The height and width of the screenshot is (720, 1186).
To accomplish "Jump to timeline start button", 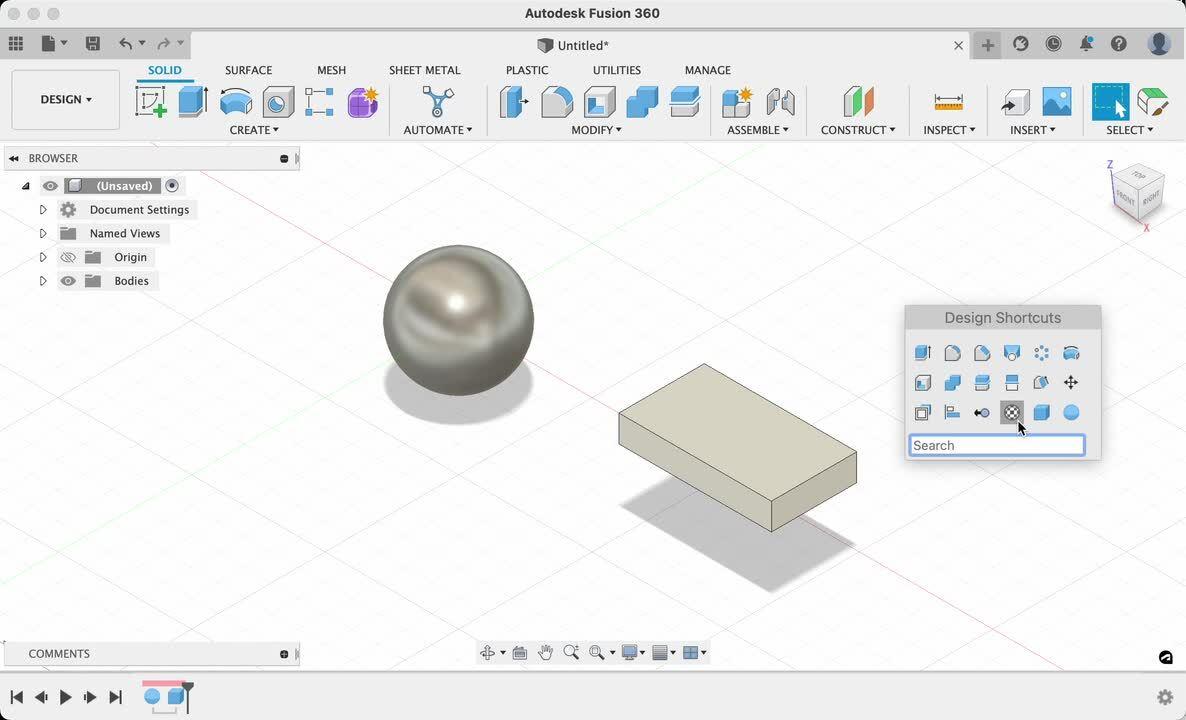I will tap(17, 697).
